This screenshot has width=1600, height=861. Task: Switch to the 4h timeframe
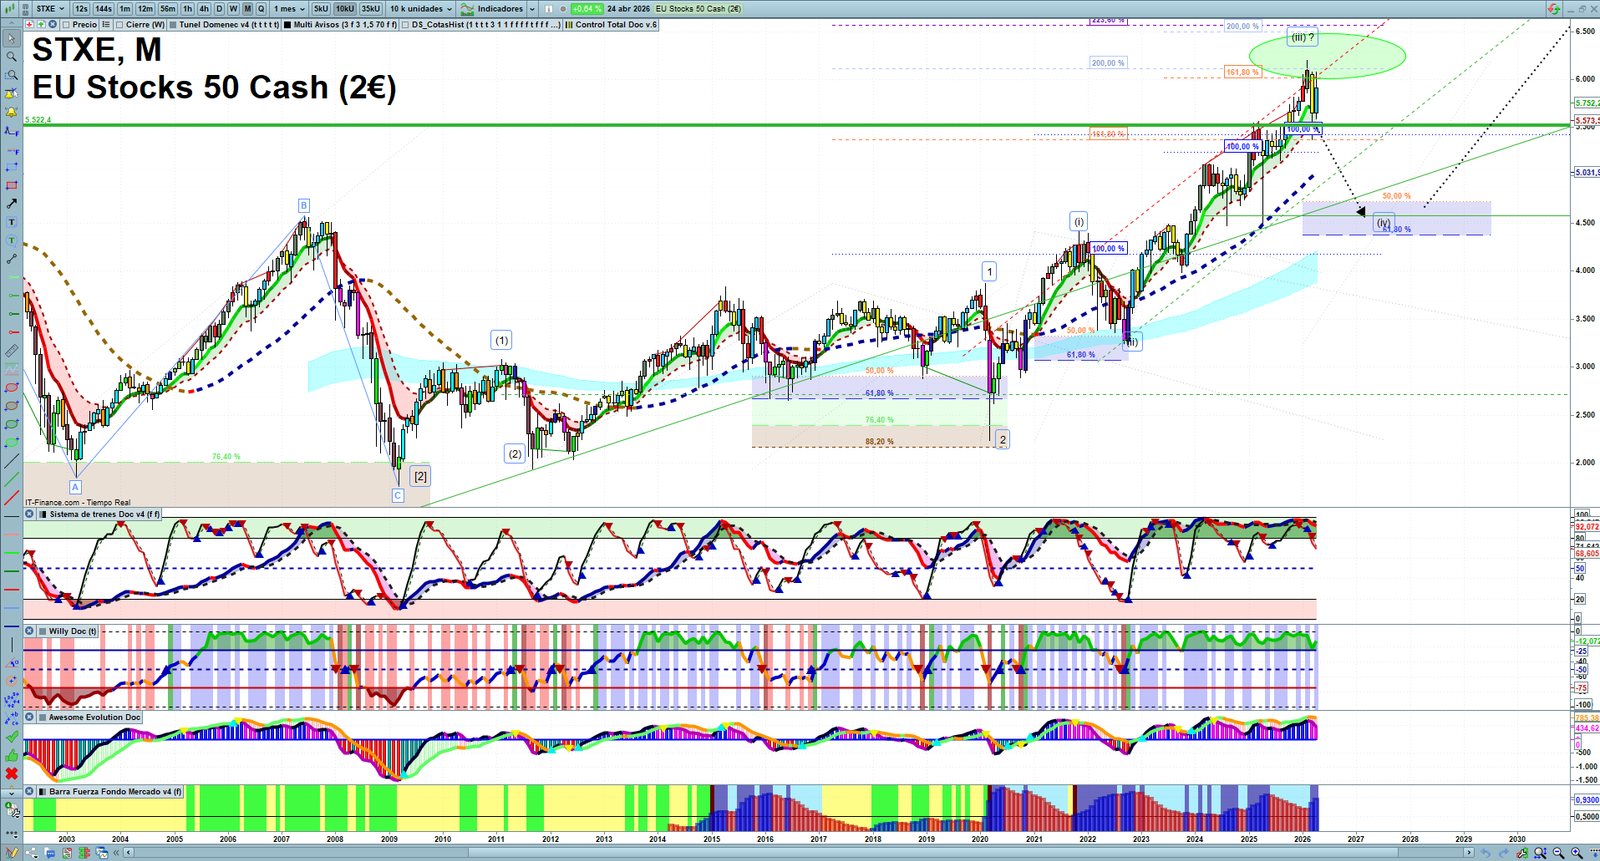tap(204, 9)
